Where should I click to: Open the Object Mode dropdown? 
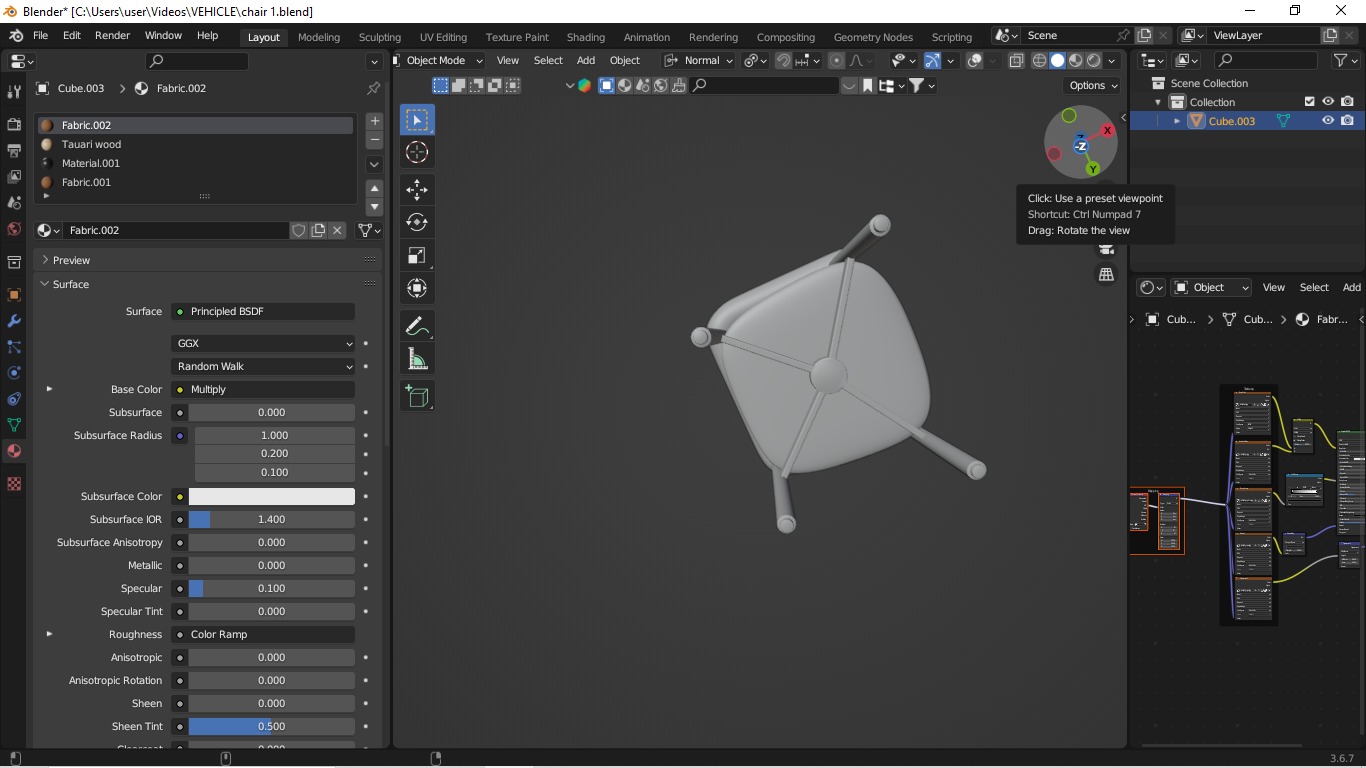(x=438, y=60)
